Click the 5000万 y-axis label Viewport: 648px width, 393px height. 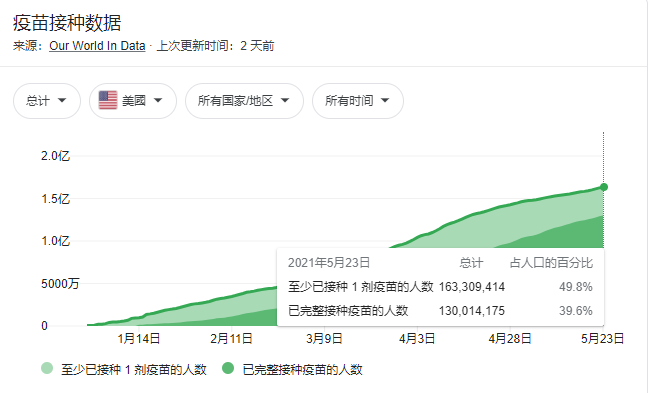click(60, 284)
